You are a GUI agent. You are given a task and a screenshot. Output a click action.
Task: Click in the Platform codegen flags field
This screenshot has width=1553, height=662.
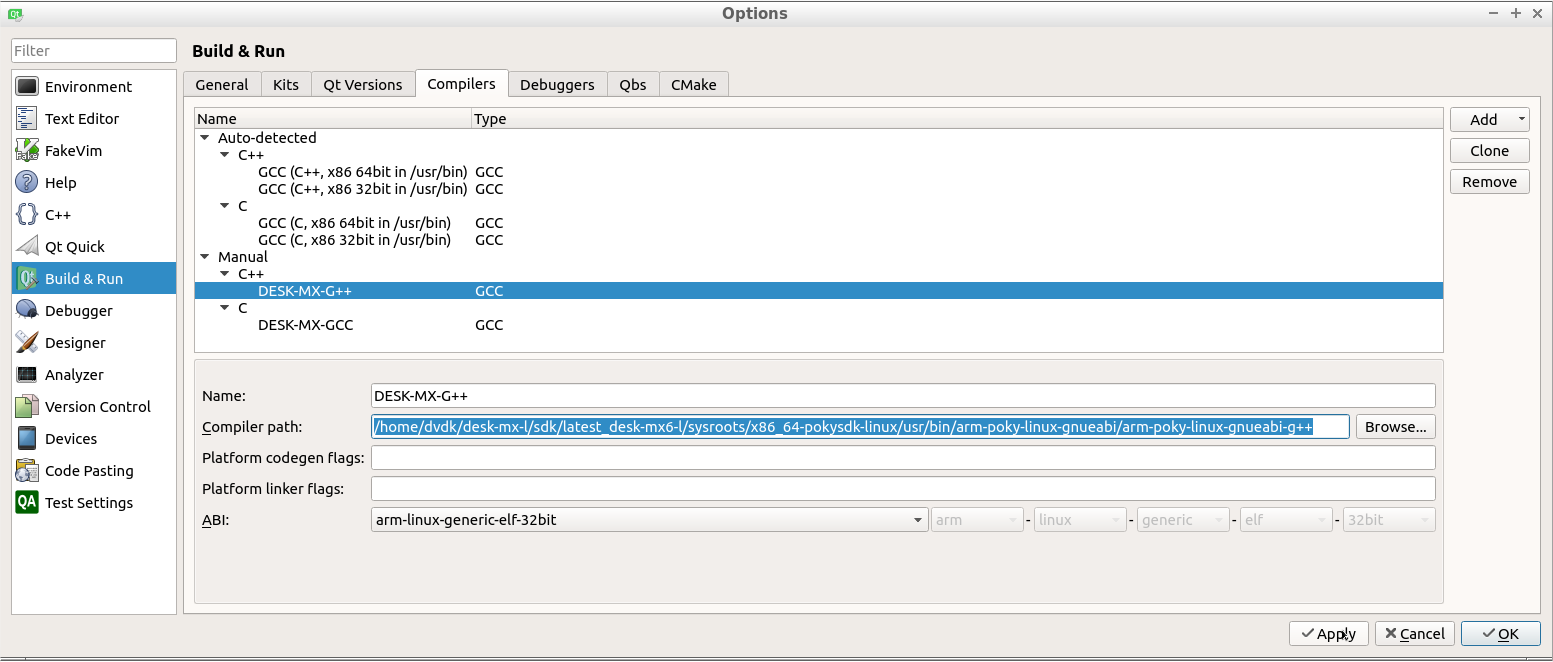click(902, 458)
